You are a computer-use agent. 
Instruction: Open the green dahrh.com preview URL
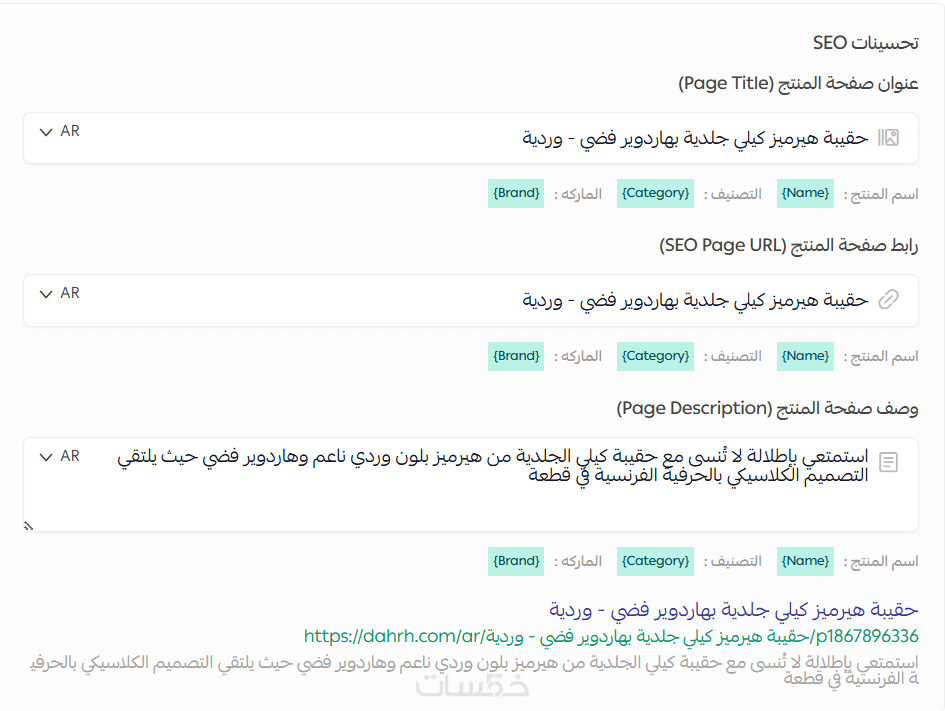click(611, 636)
